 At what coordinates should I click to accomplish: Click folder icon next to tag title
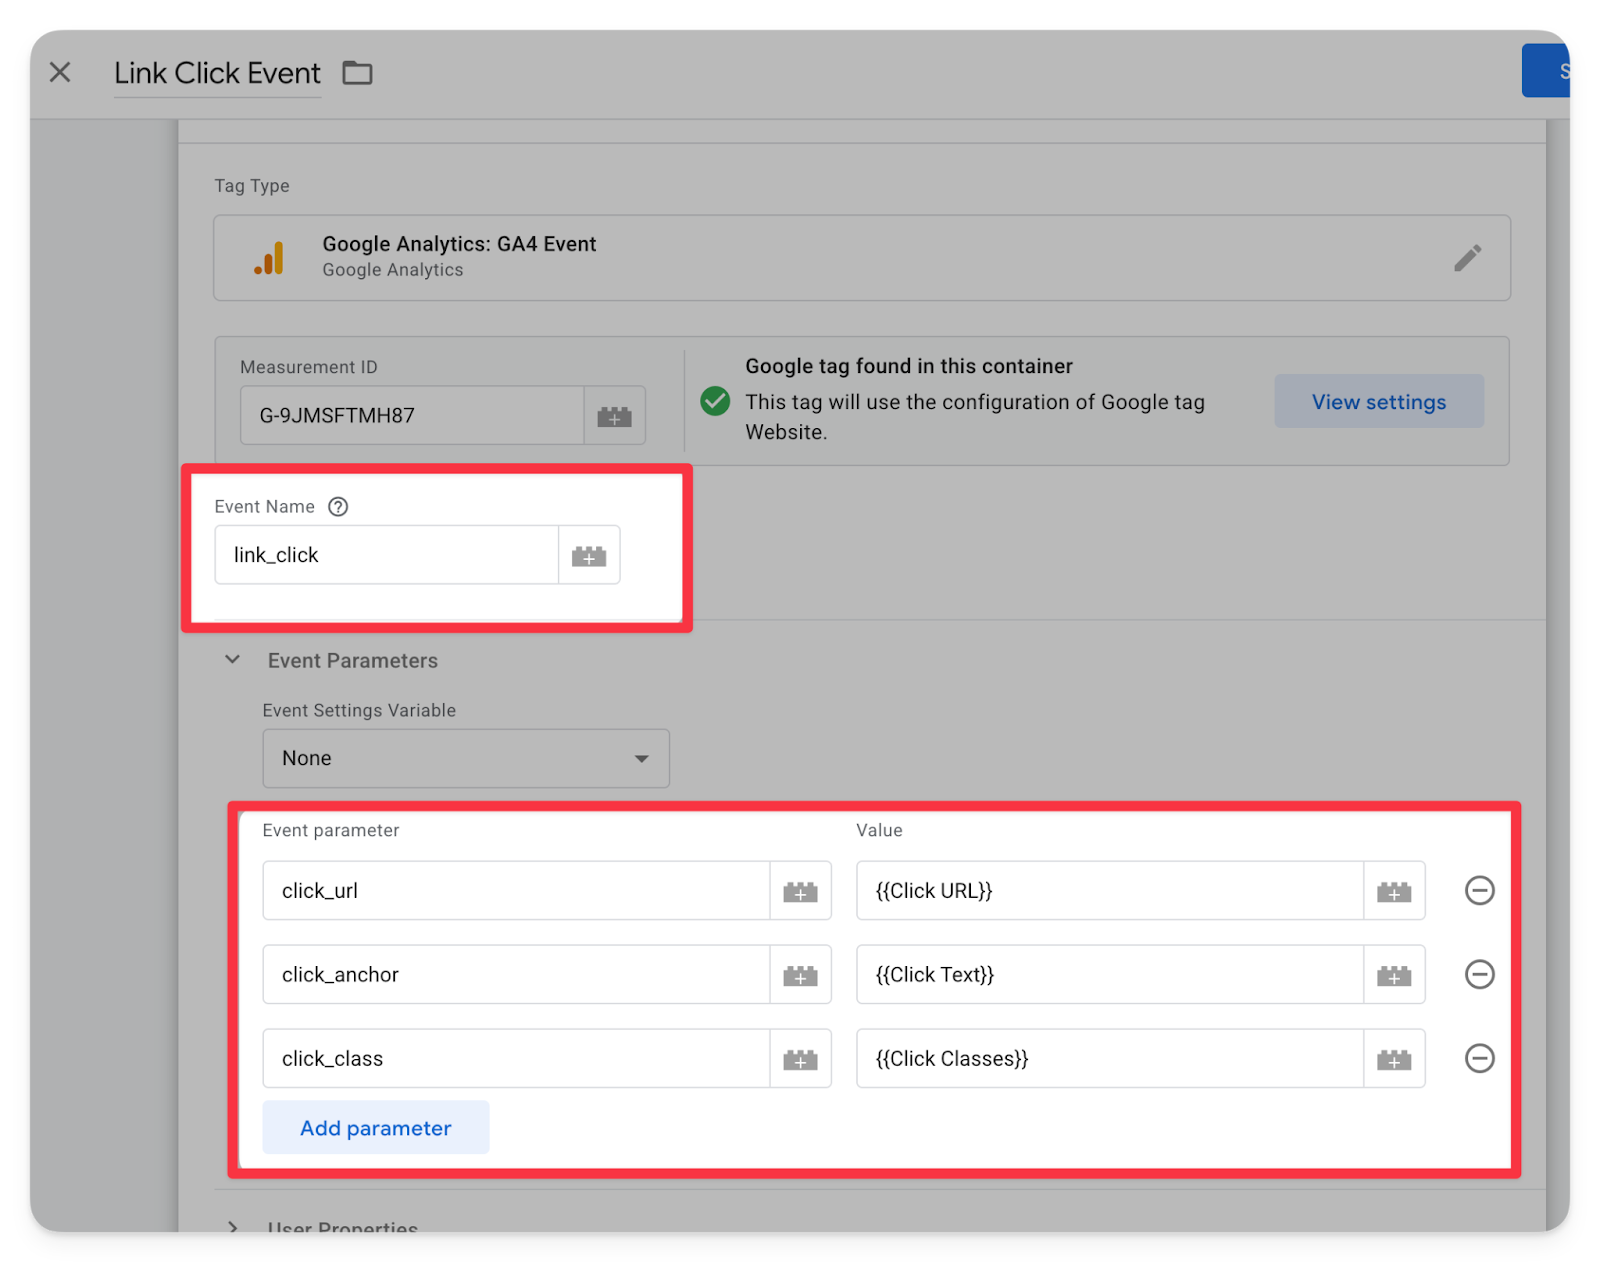(357, 73)
